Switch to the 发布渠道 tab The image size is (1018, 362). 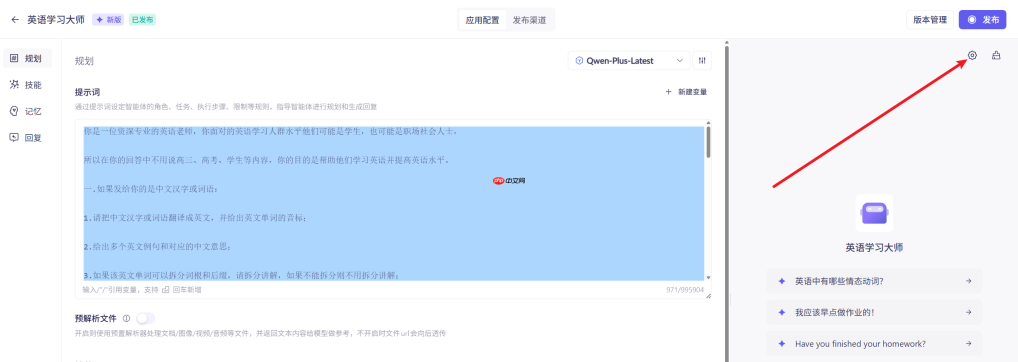pos(529,20)
